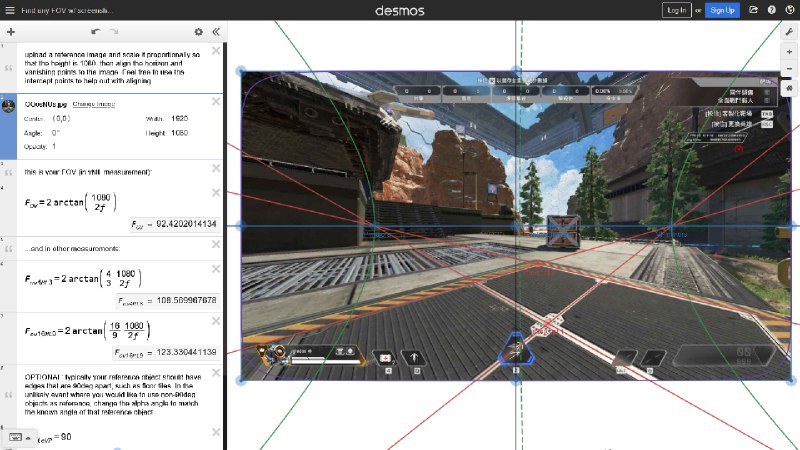Viewport: 800px width, 450px height.
Task: Open graph settings wrench
Action: point(789,33)
